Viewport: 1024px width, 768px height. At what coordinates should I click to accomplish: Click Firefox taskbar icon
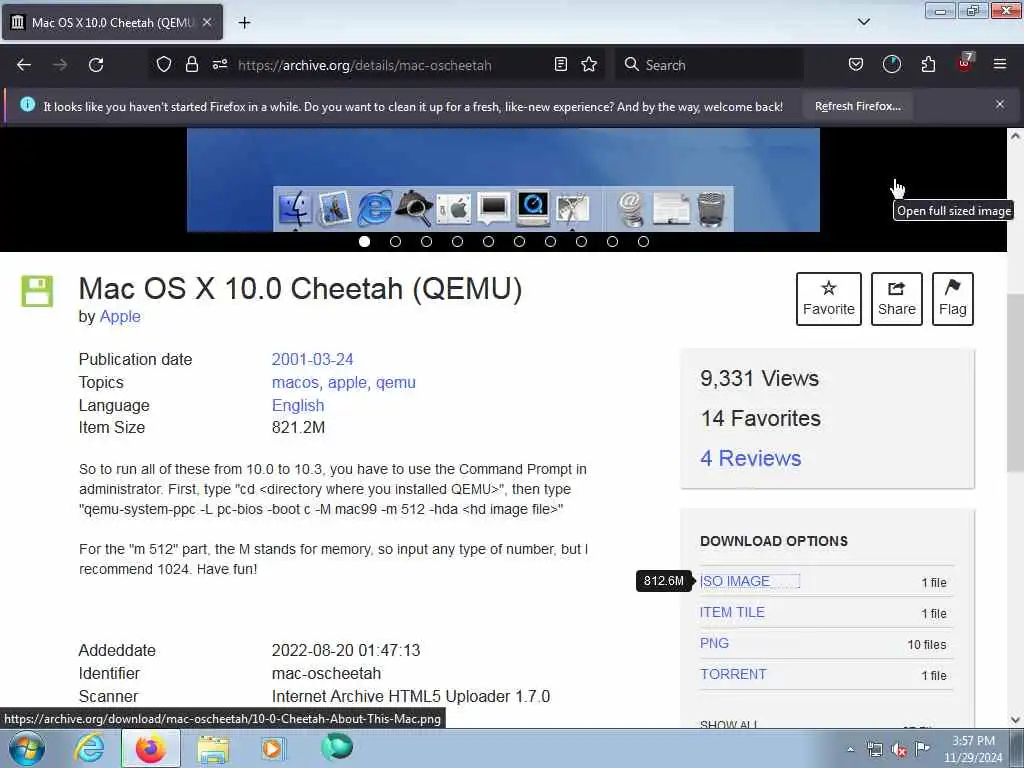(150, 748)
